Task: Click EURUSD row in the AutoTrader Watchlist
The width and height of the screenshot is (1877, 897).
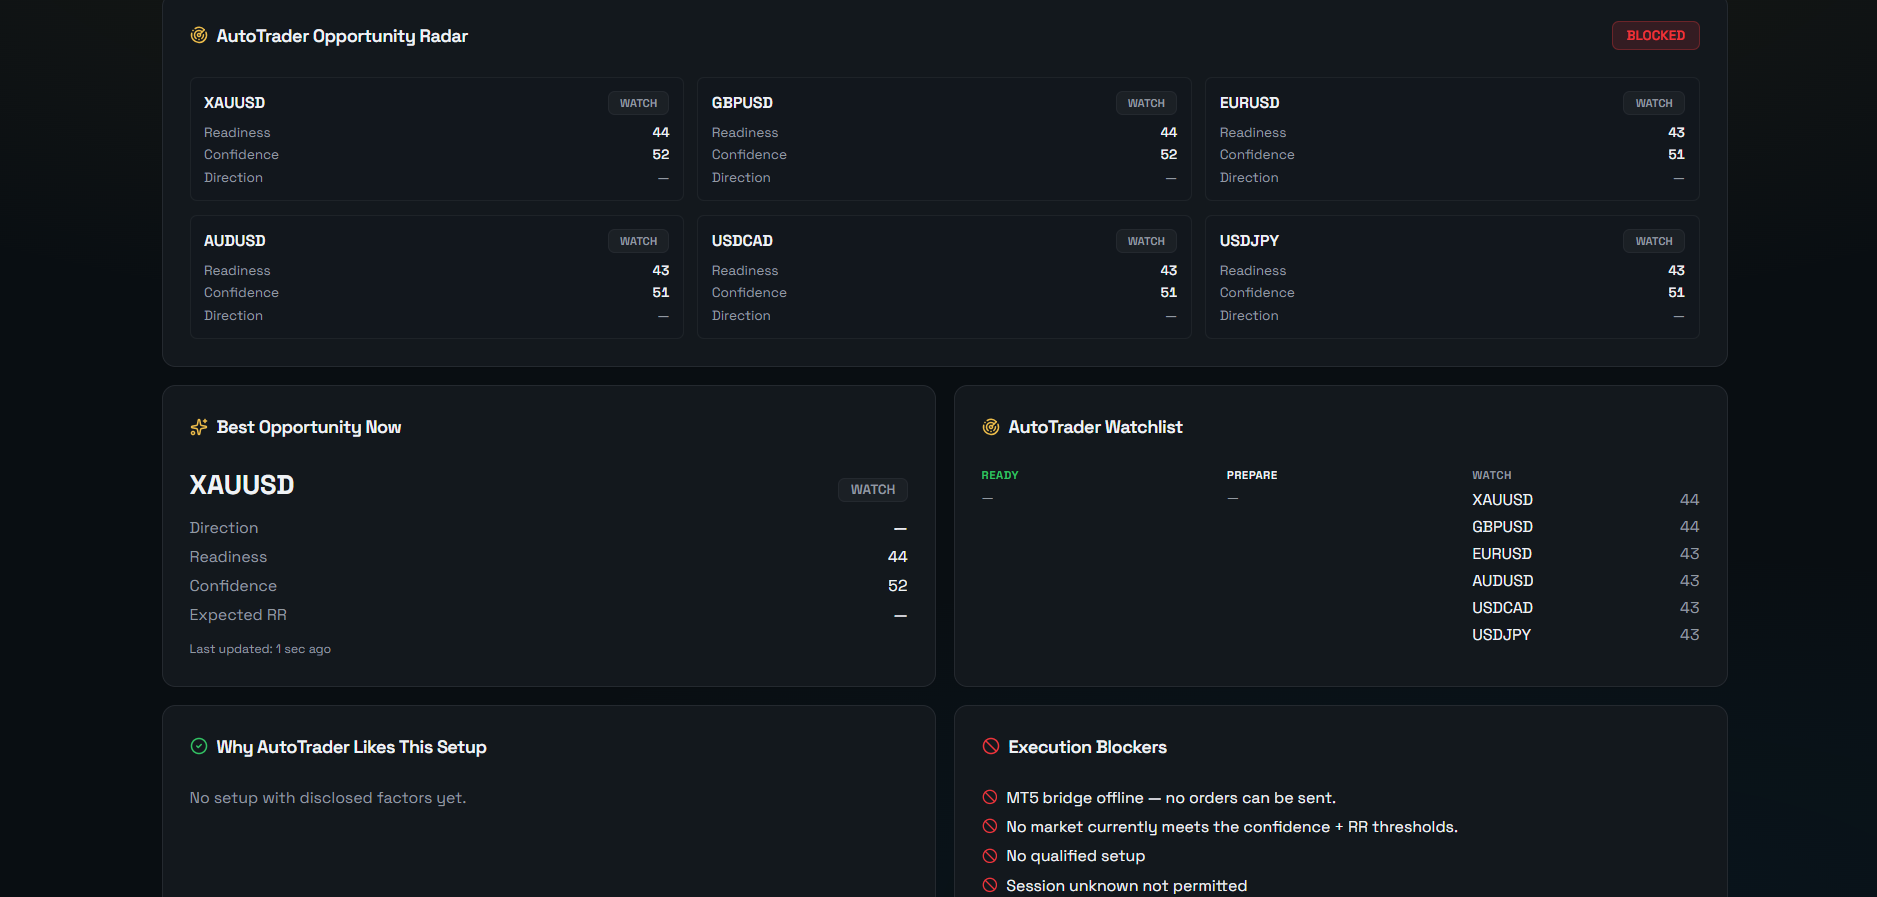Action: (x=1585, y=554)
